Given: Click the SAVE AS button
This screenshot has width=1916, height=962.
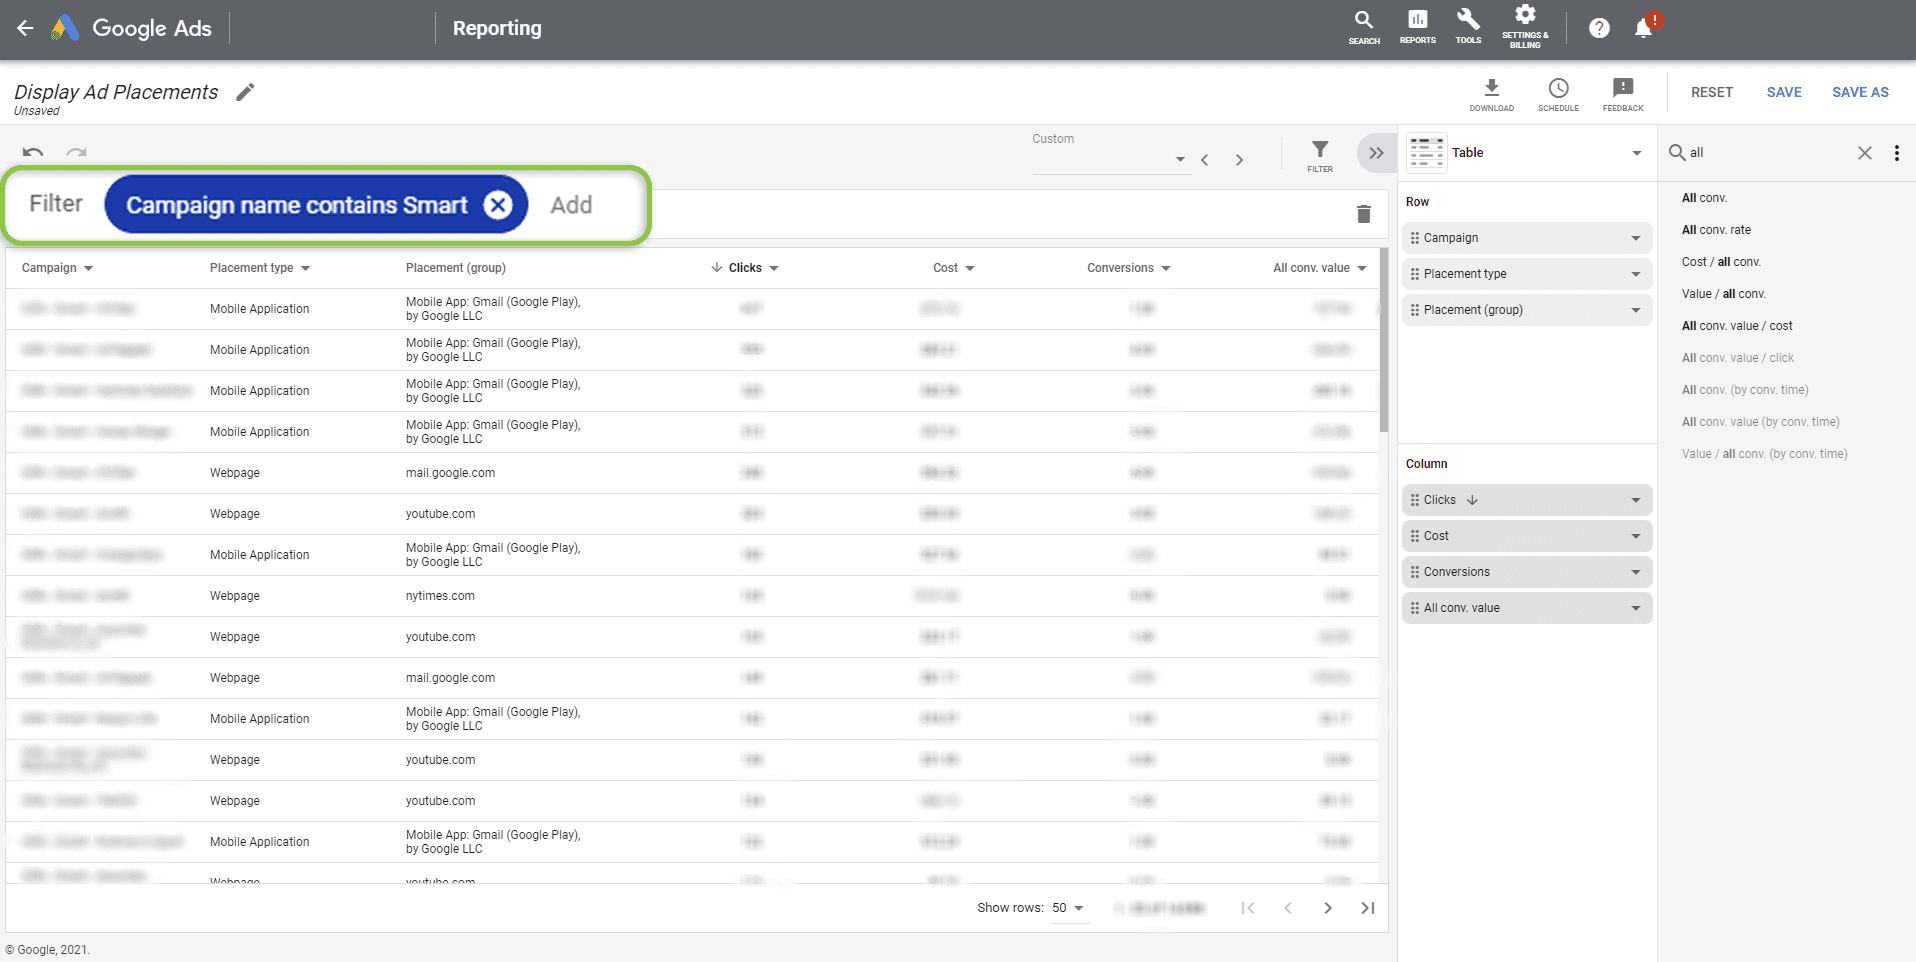Looking at the screenshot, I should click(1859, 92).
